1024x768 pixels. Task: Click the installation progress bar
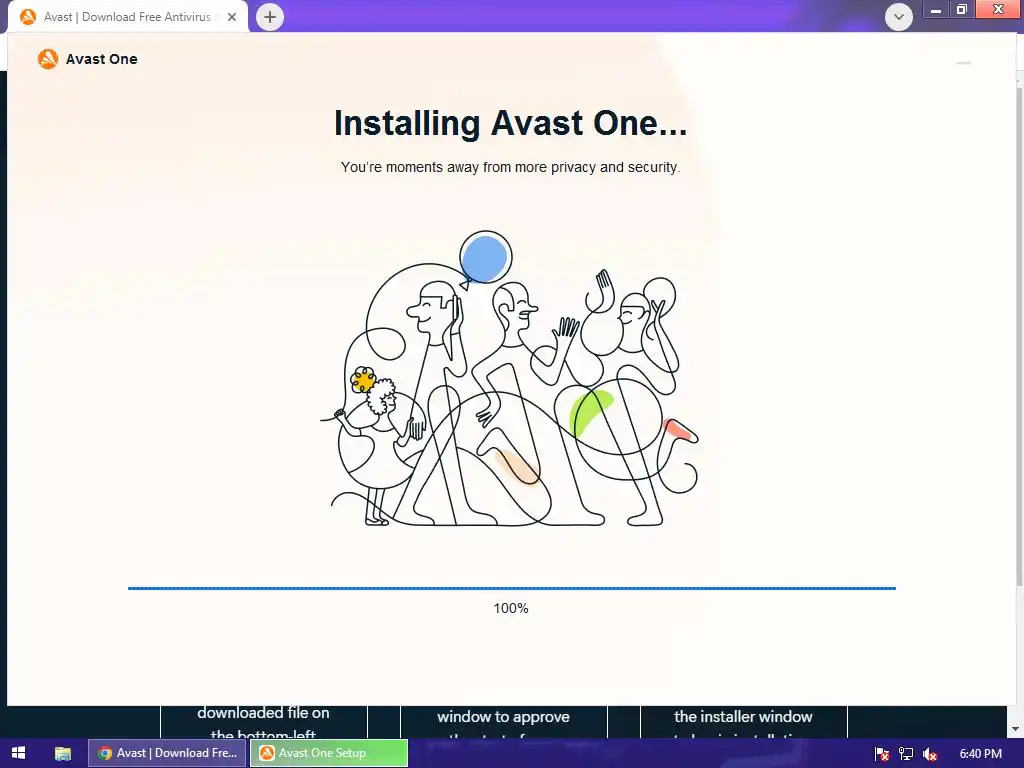pyautogui.click(x=511, y=588)
